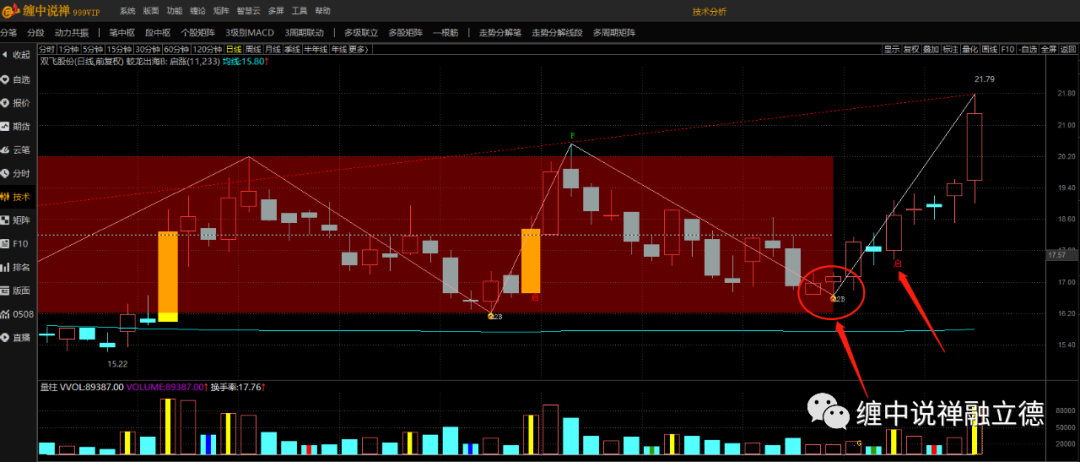Click 分笔 in the toolbar
This screenshot has width=1080, height=462.
pyautogui.click(x=8, y=33)
